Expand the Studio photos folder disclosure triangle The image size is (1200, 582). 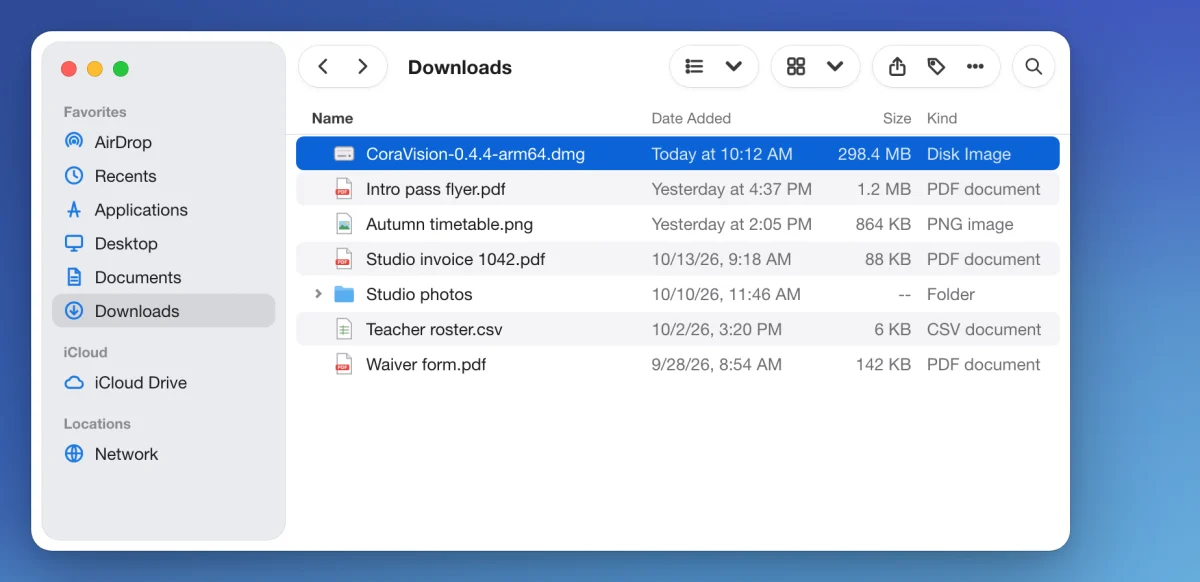tap(318, 294)
